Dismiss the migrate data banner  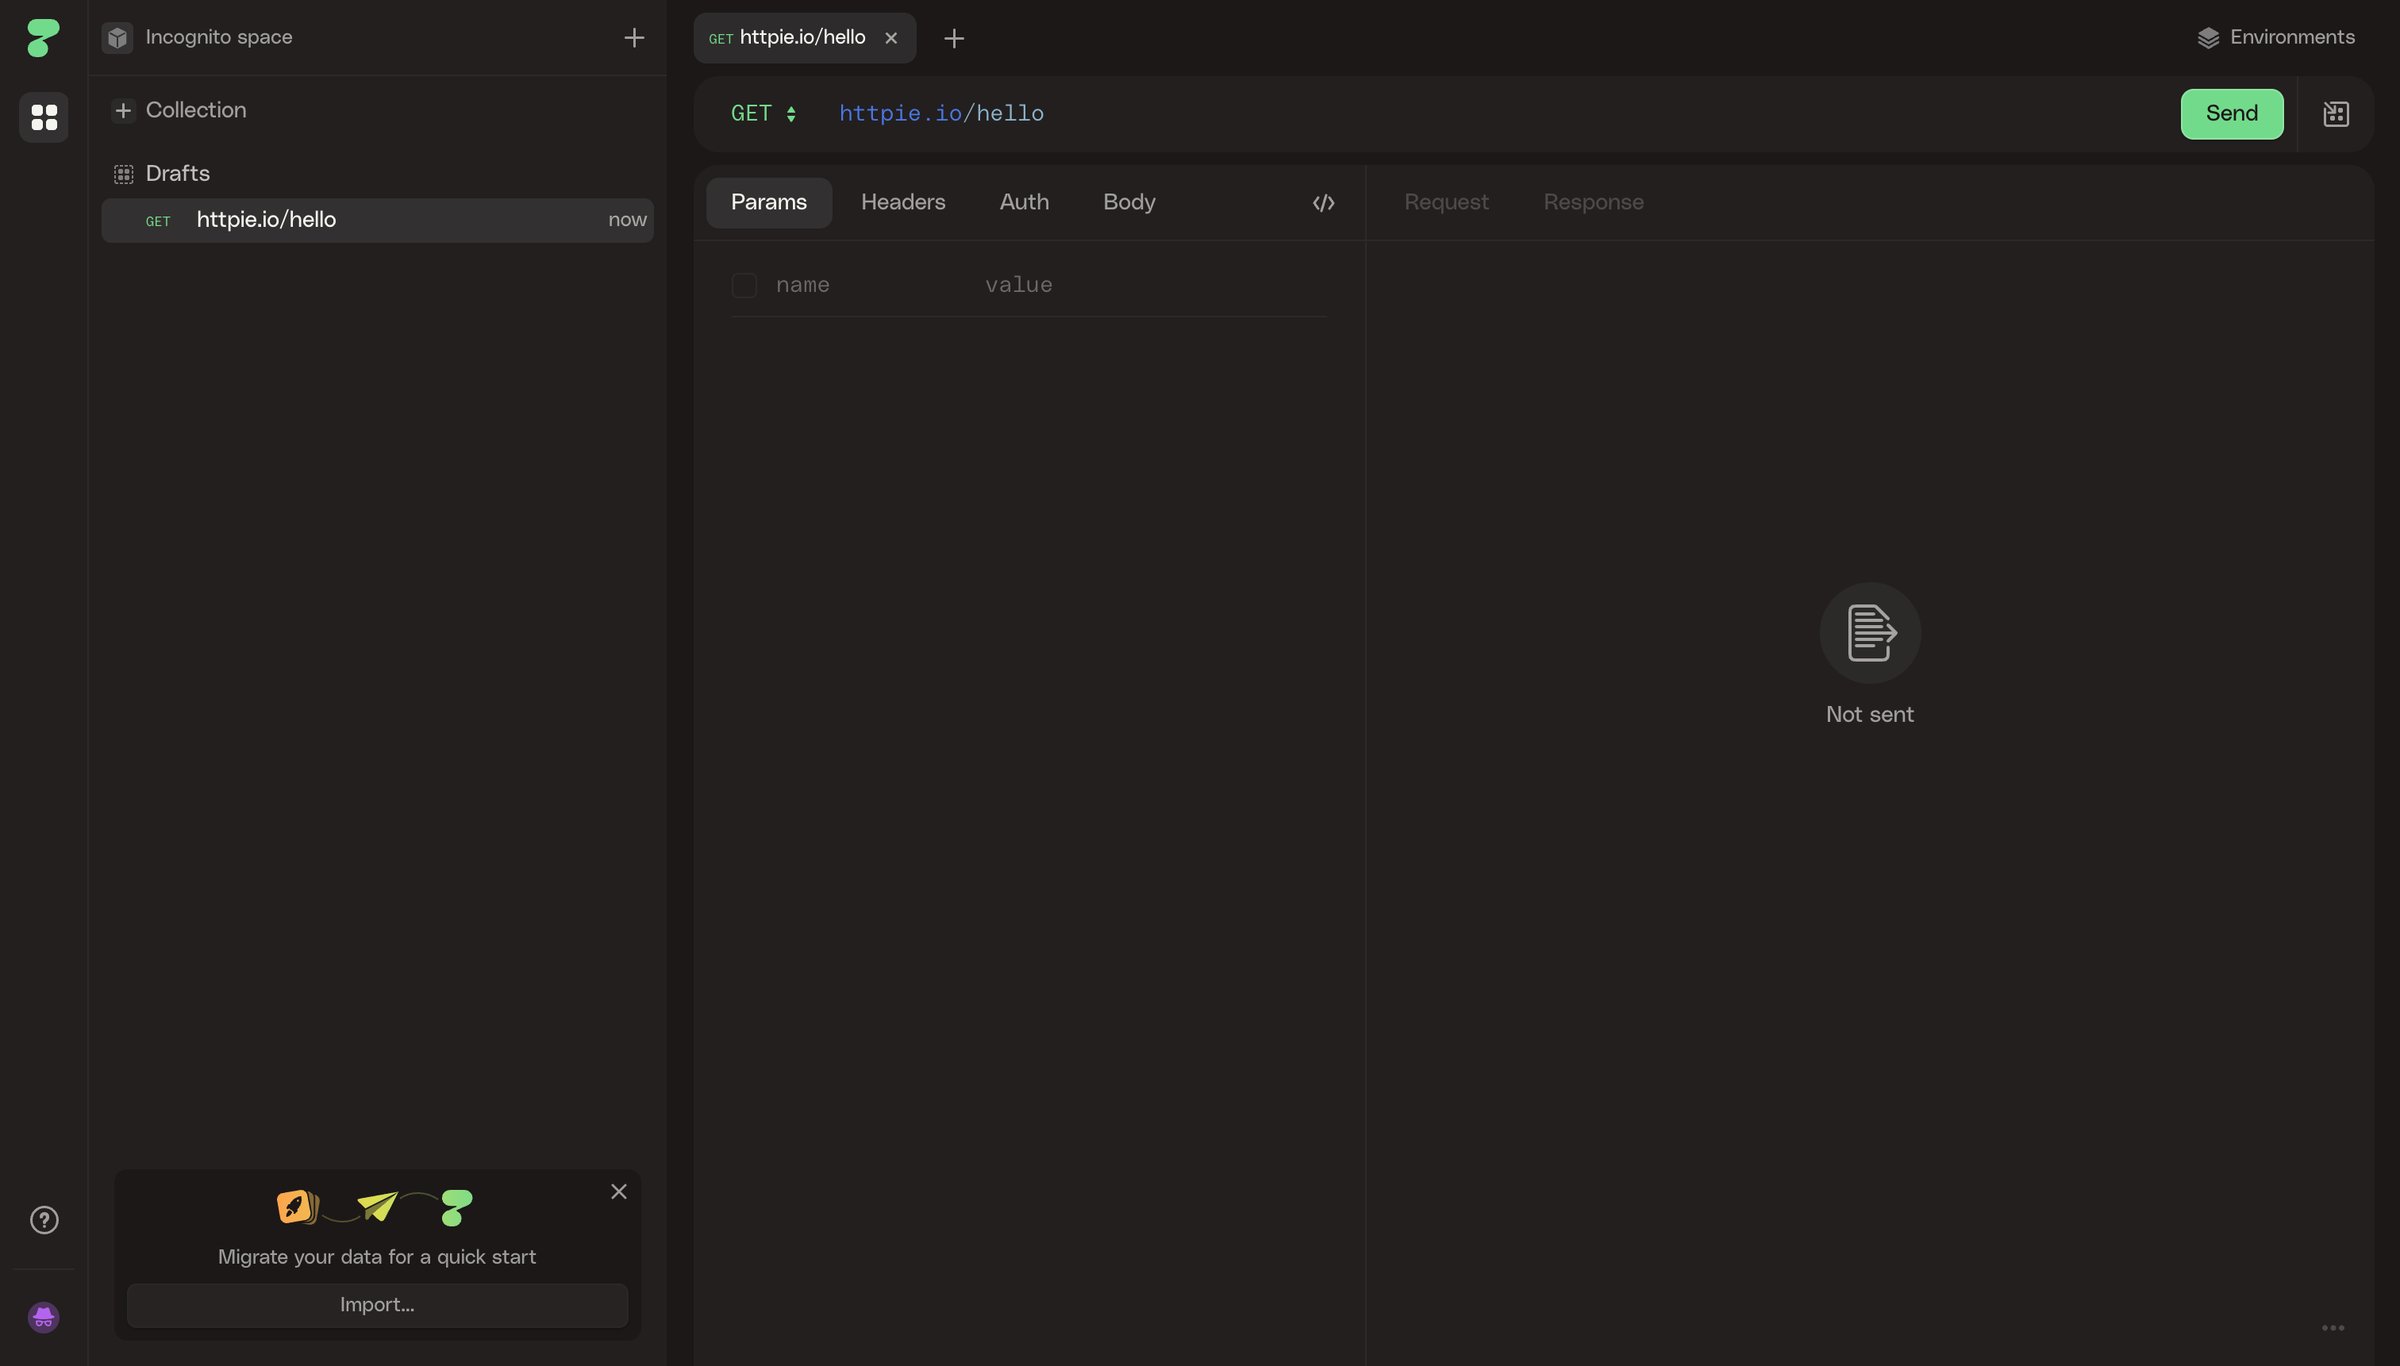(x=619, y=1192)
